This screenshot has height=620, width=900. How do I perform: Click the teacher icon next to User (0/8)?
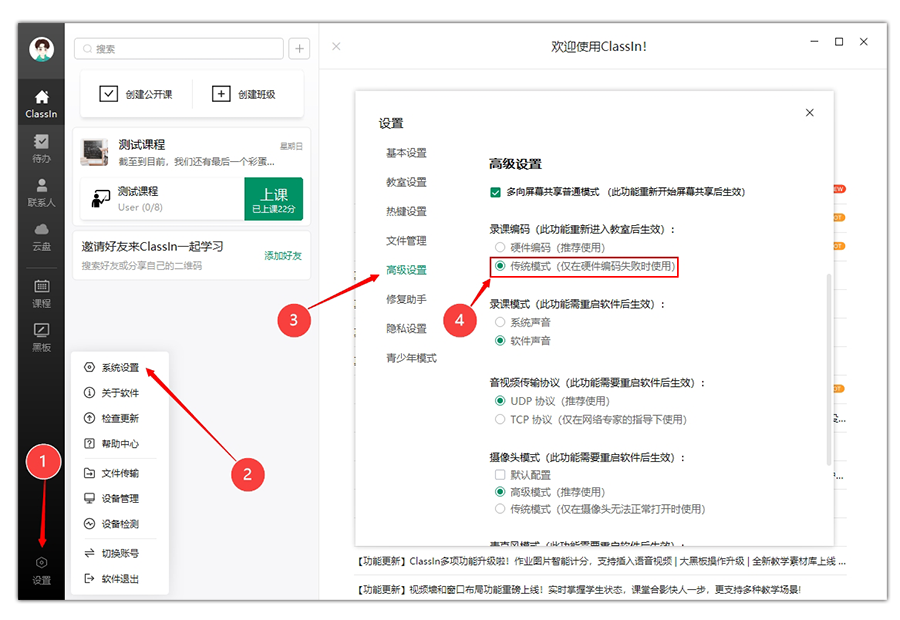(x=100, y=199)
